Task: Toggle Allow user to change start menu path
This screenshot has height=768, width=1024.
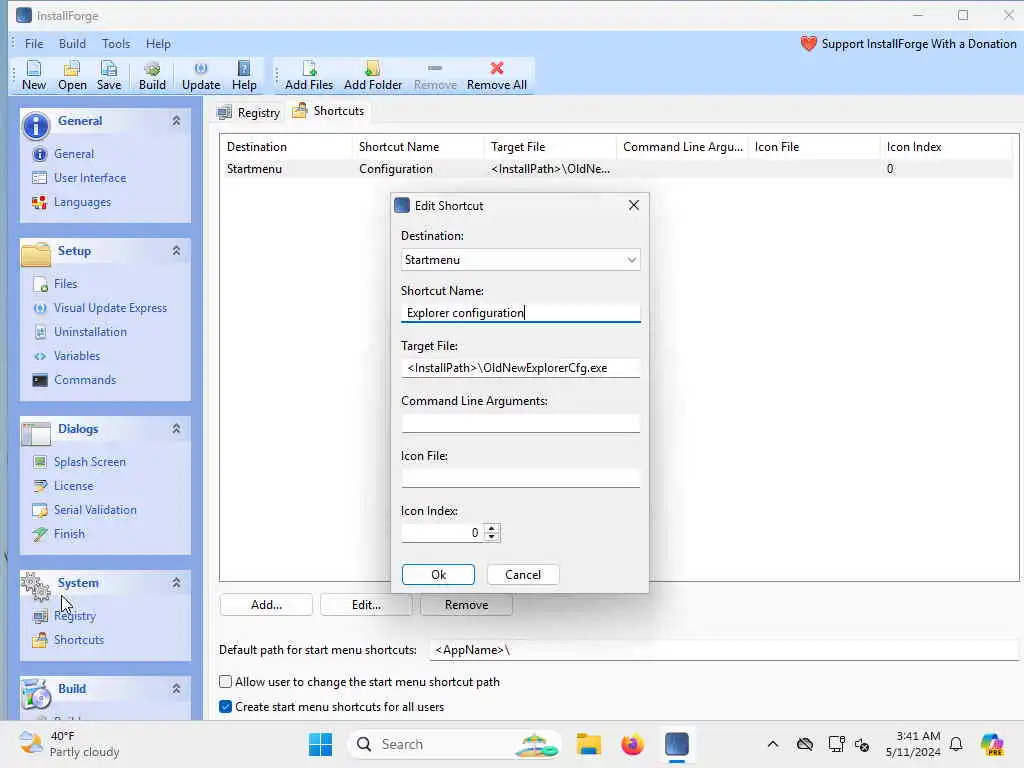Action: point(225,682)
